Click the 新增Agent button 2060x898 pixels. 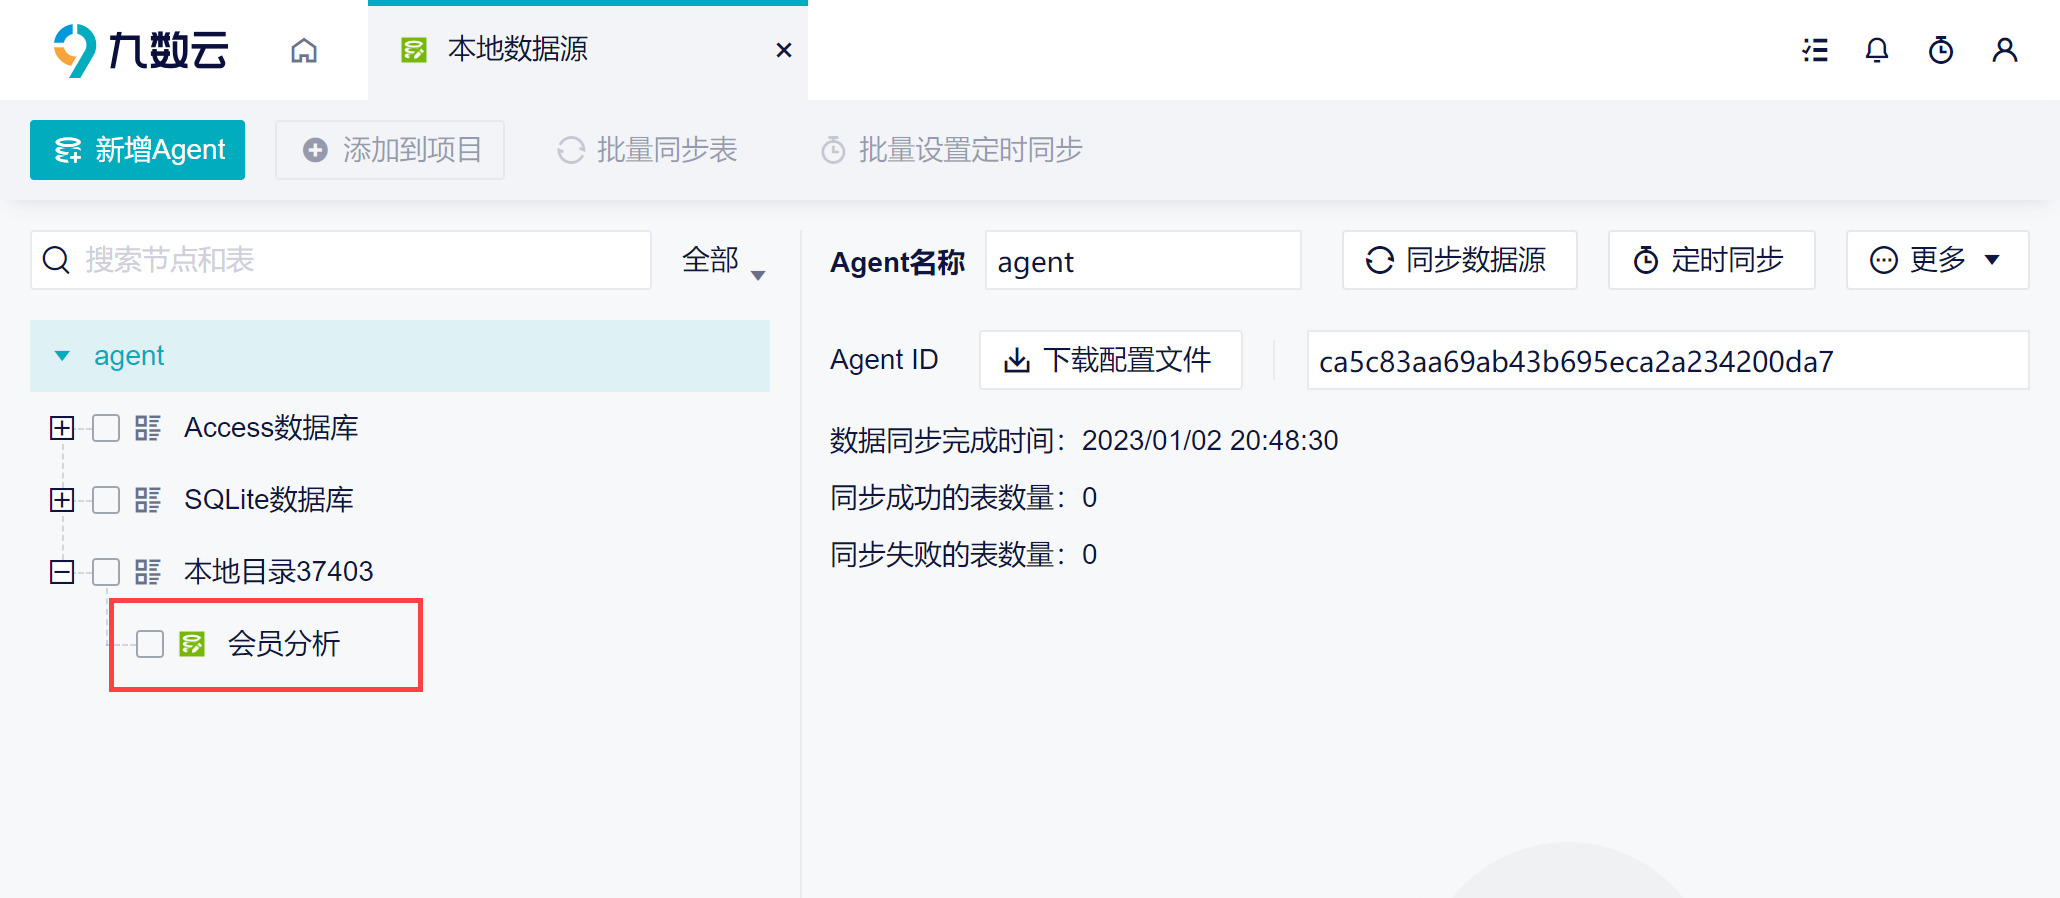coord(138,150)
